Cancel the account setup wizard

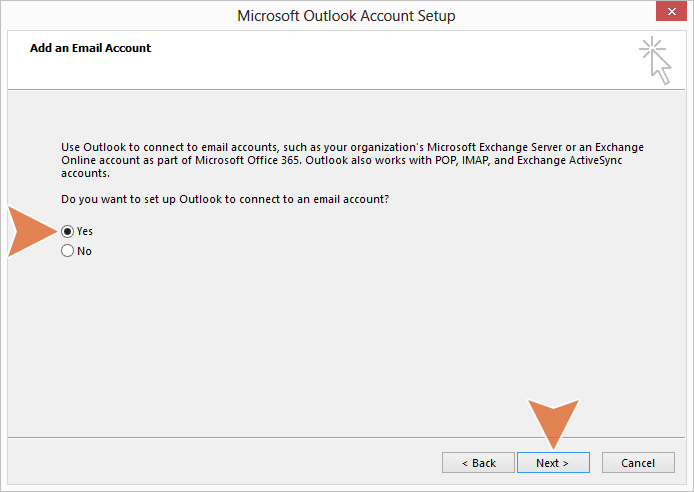pos(638,463)
